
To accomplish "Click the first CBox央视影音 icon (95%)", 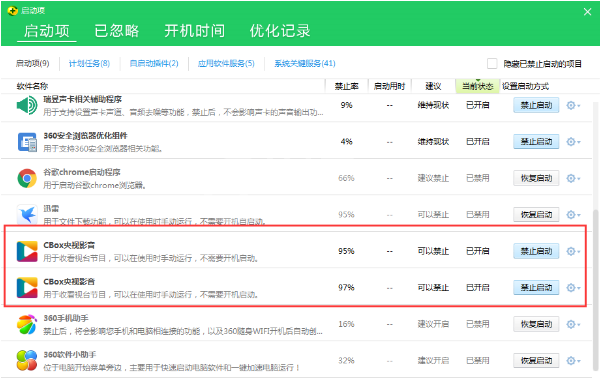I will [x=27, y=252].
